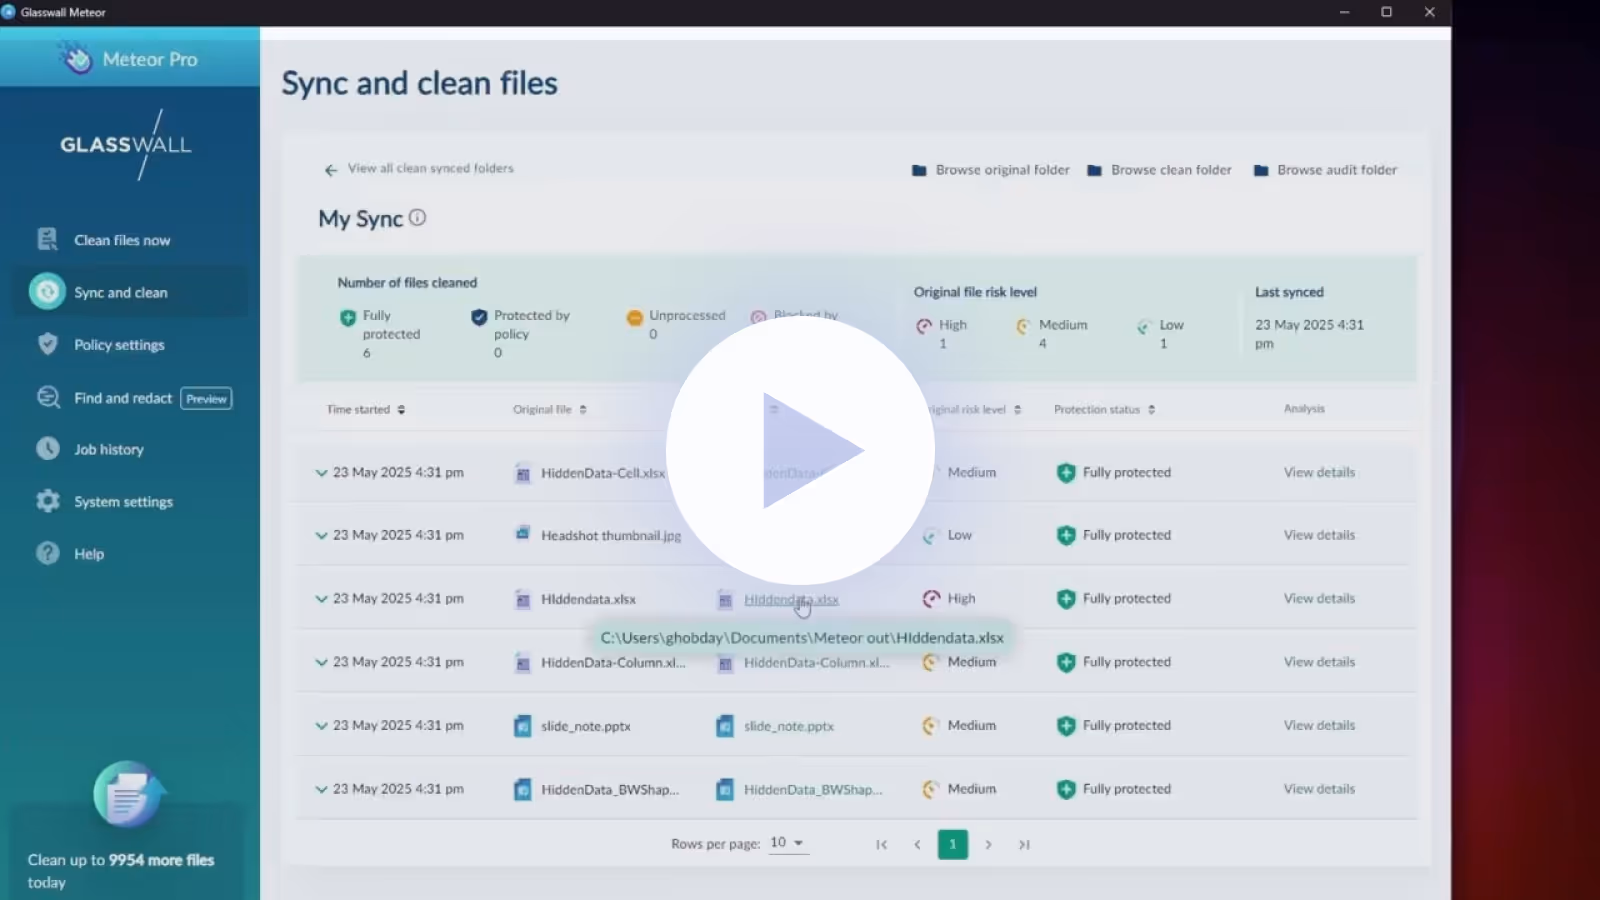
Task: Click original HiddenData_BWShap file icon
Action: point(522,789)
